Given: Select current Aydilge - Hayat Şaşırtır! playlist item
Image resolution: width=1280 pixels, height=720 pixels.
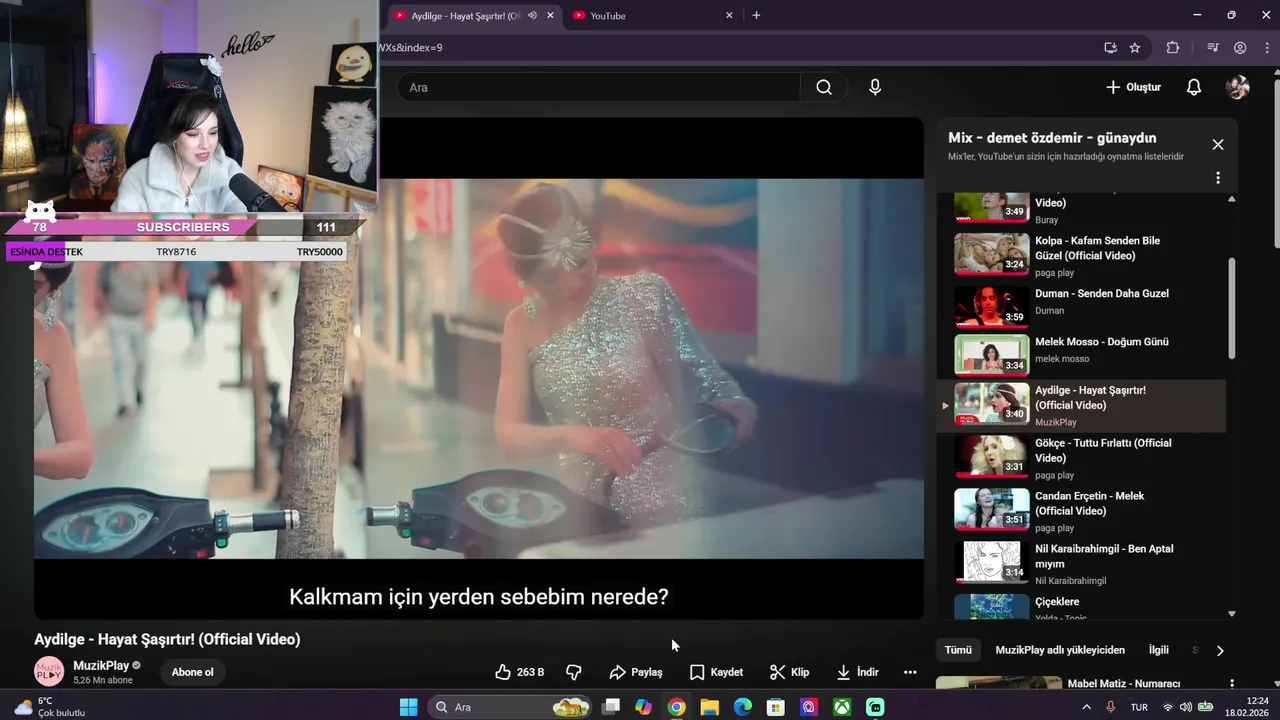Looking at the screenshot, I should click(x=1082, y=405).
